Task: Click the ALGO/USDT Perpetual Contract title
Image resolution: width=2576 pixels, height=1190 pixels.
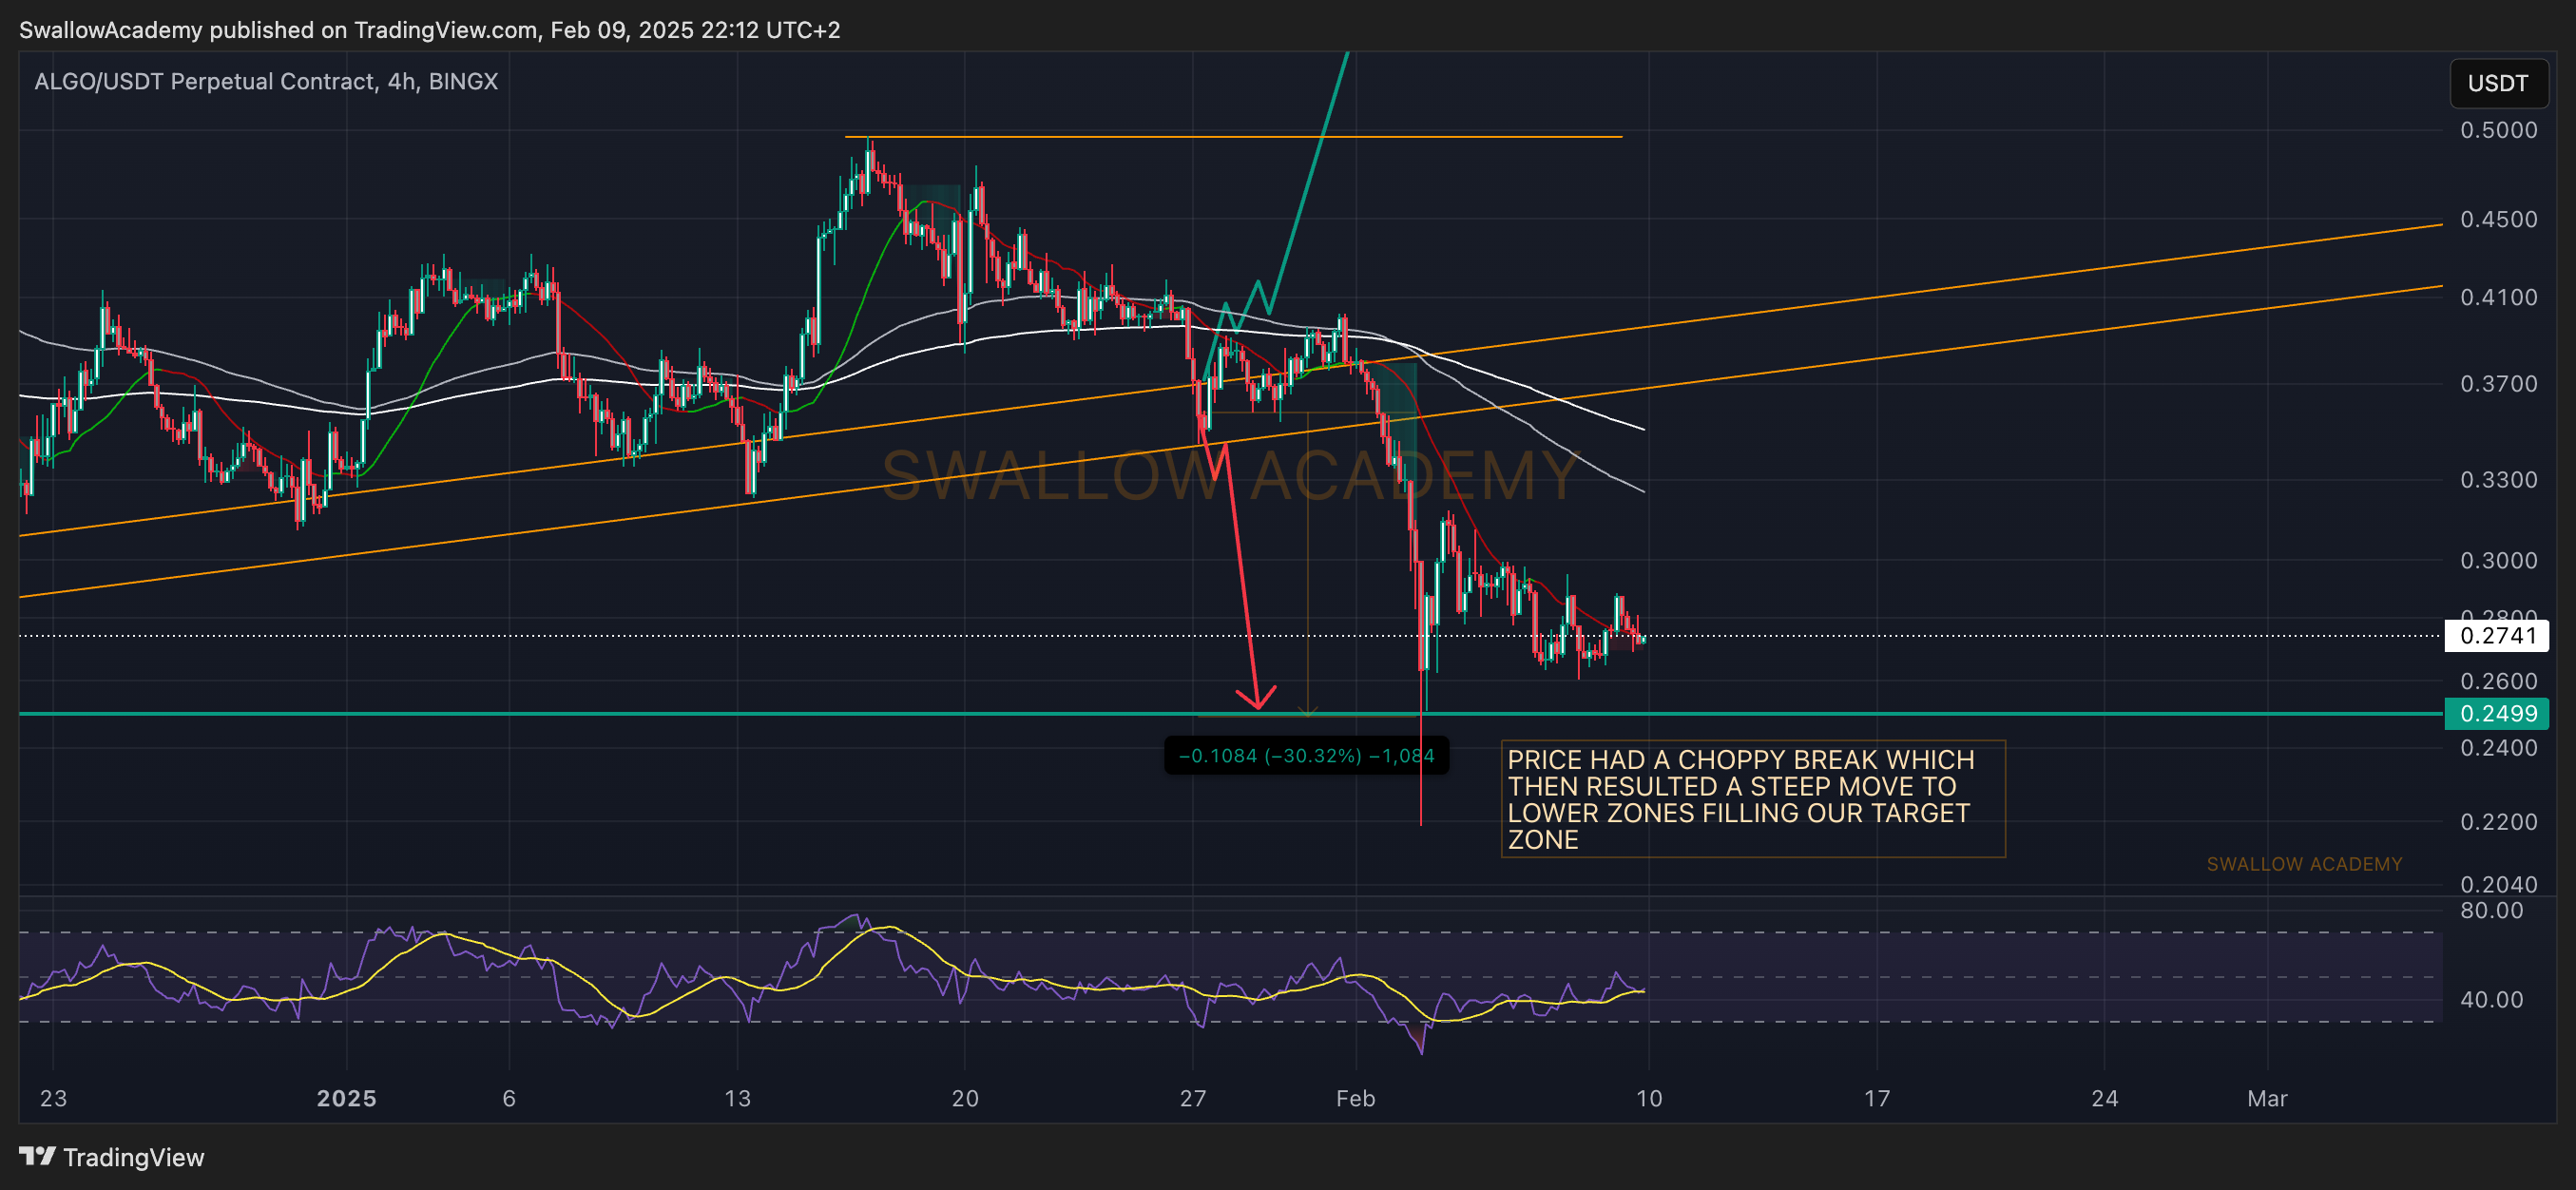Action: [266, 81]
